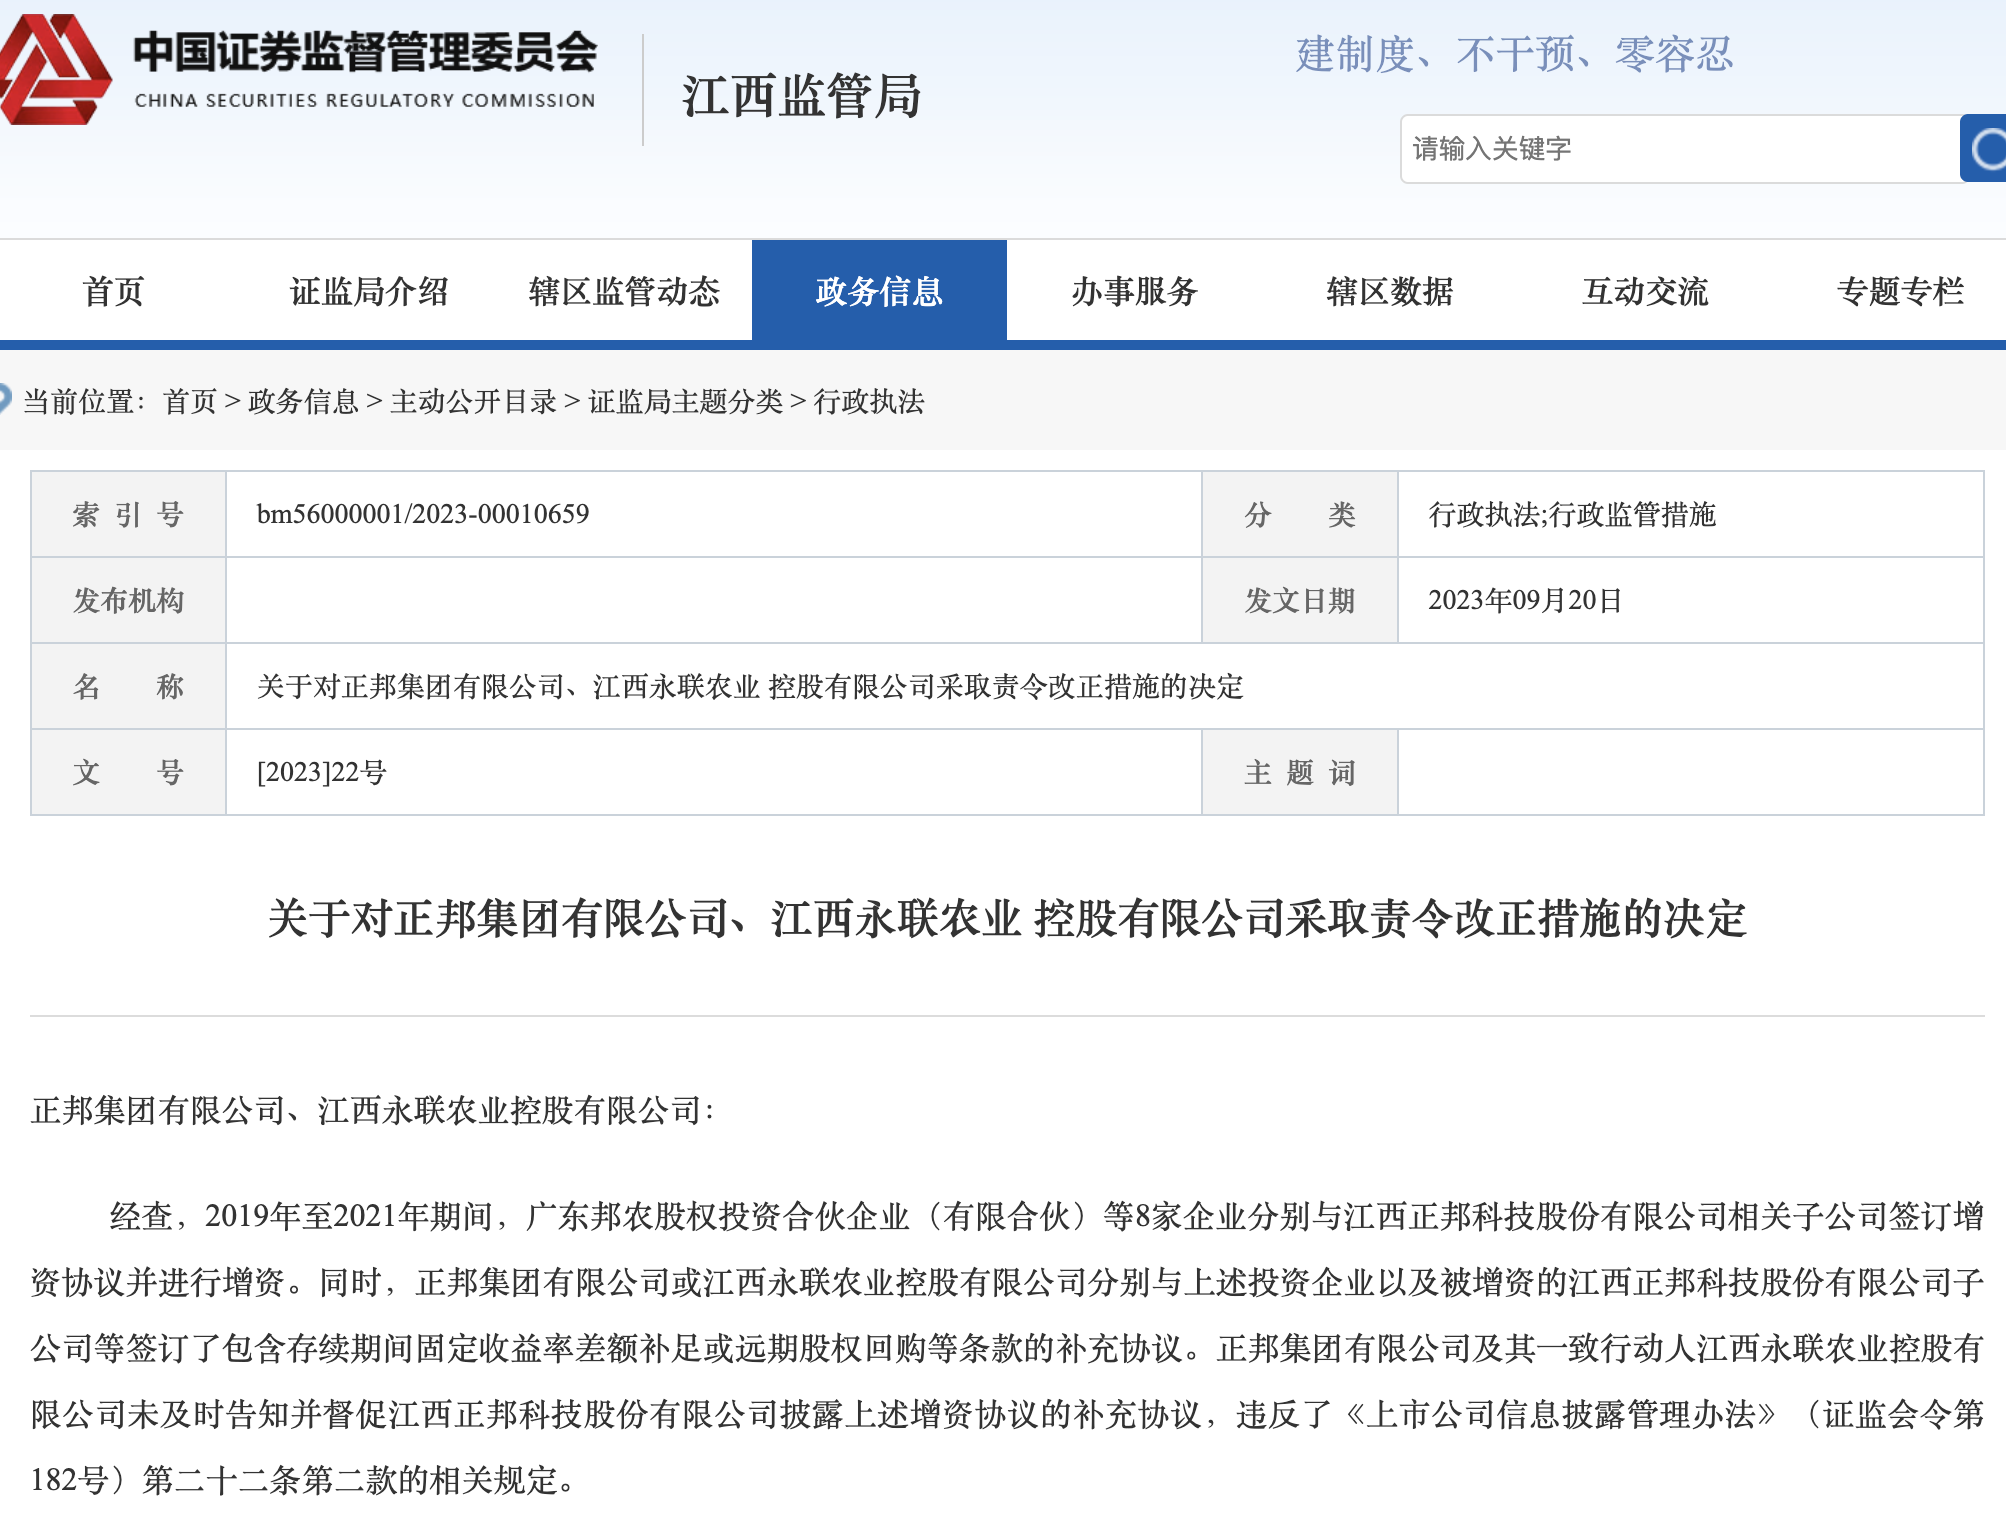This screenshot has width=2006, height=1518.
Task: Select the 辖区监管动态 menu item
Action: click(x=624, y=291)
